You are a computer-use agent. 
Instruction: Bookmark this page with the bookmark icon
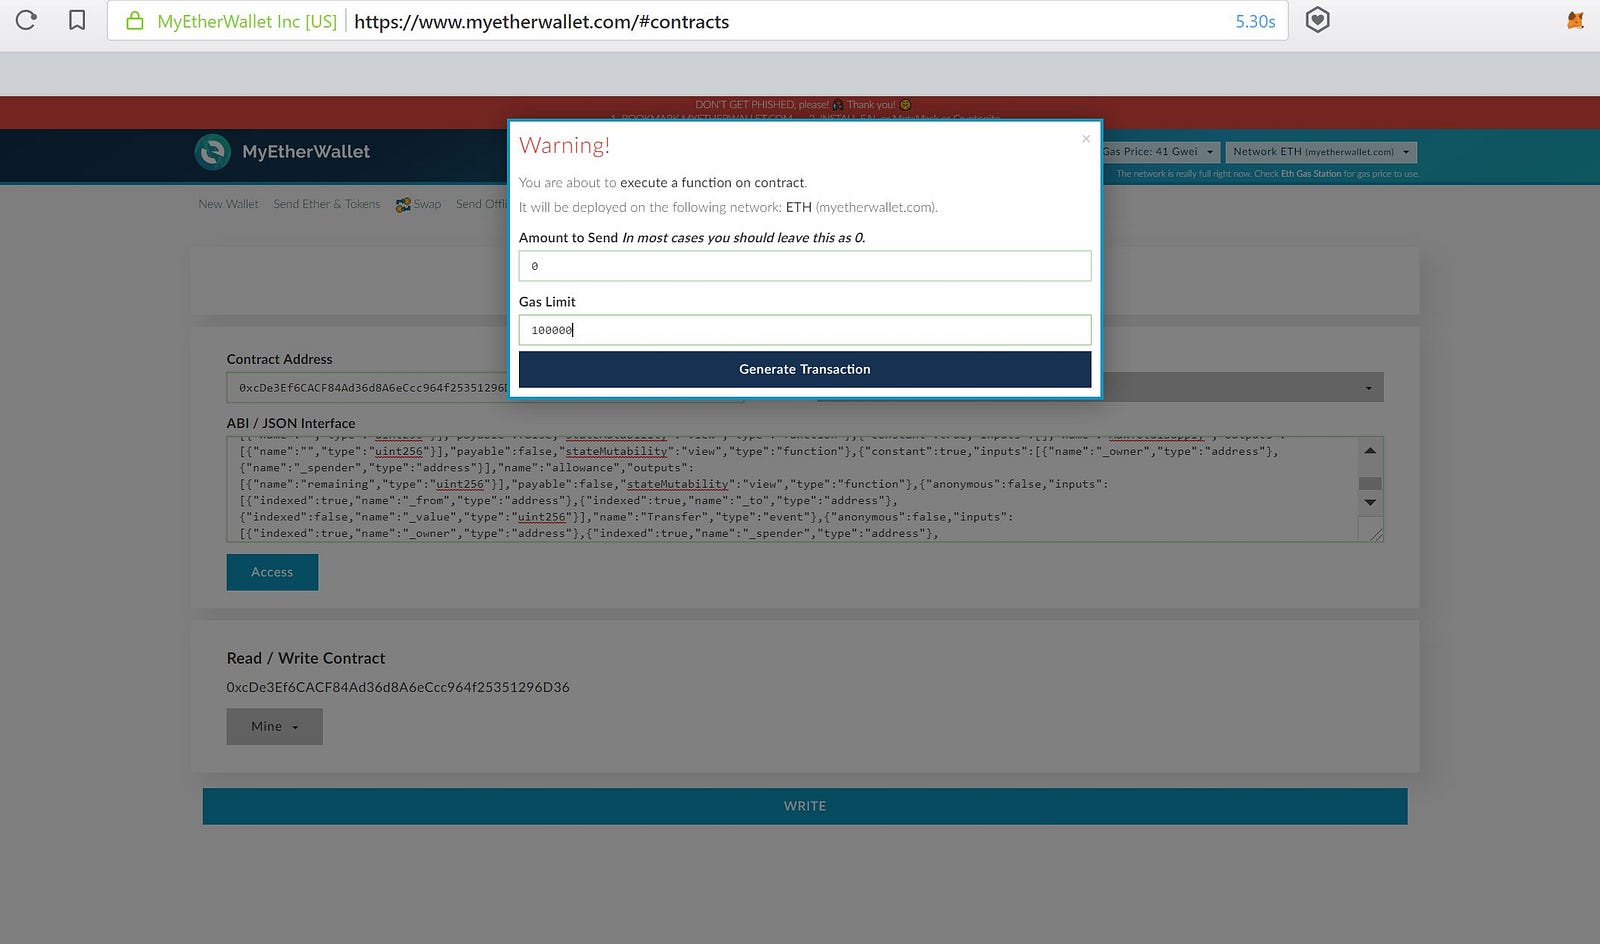click(77, 20)
